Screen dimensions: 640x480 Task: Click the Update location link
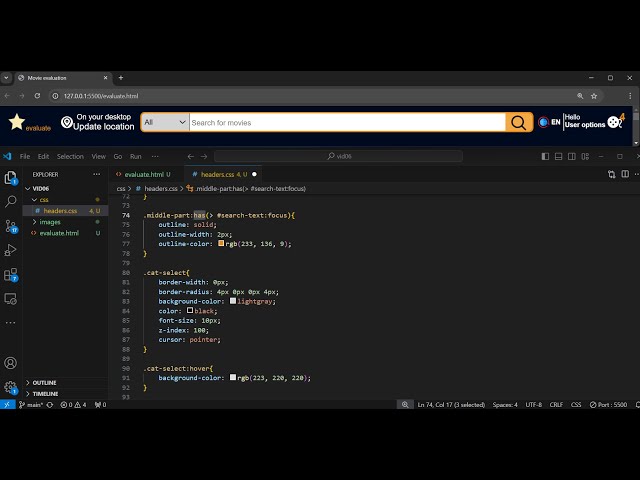(104, 127)
